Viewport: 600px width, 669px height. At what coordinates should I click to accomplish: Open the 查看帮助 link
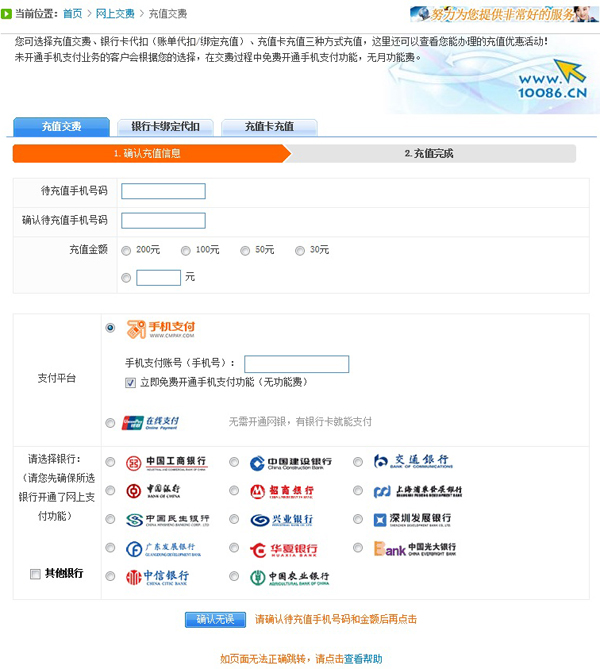[x=363, y=659]
